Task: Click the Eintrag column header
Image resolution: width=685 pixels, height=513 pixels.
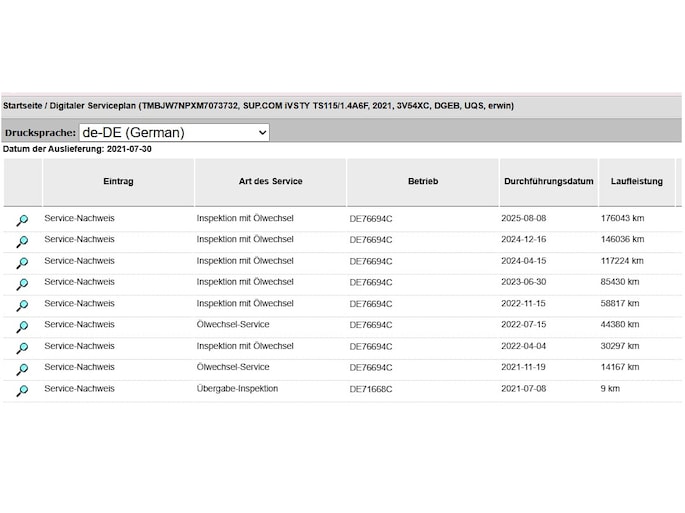Action: (x=118, y=182)
